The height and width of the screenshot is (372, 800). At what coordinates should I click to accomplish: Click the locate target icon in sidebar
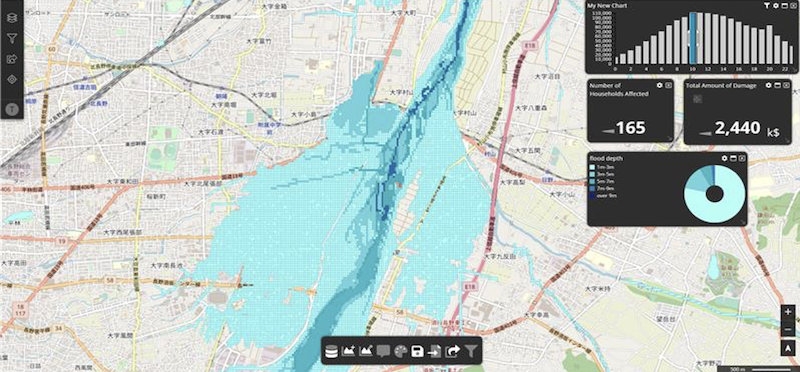pos(12,79)
